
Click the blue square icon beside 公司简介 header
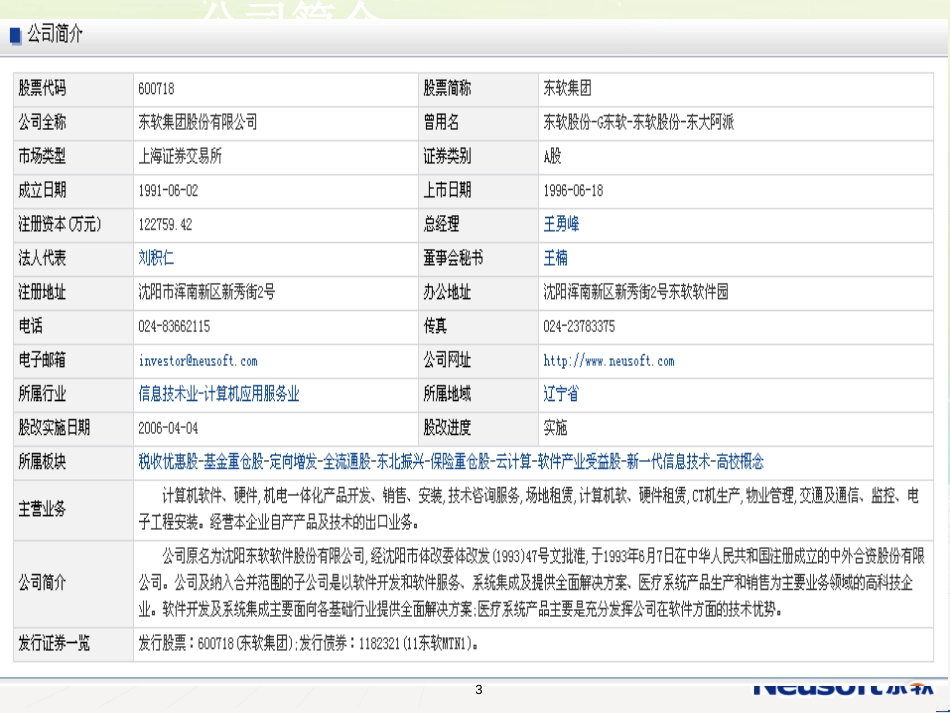coord(16,35)
